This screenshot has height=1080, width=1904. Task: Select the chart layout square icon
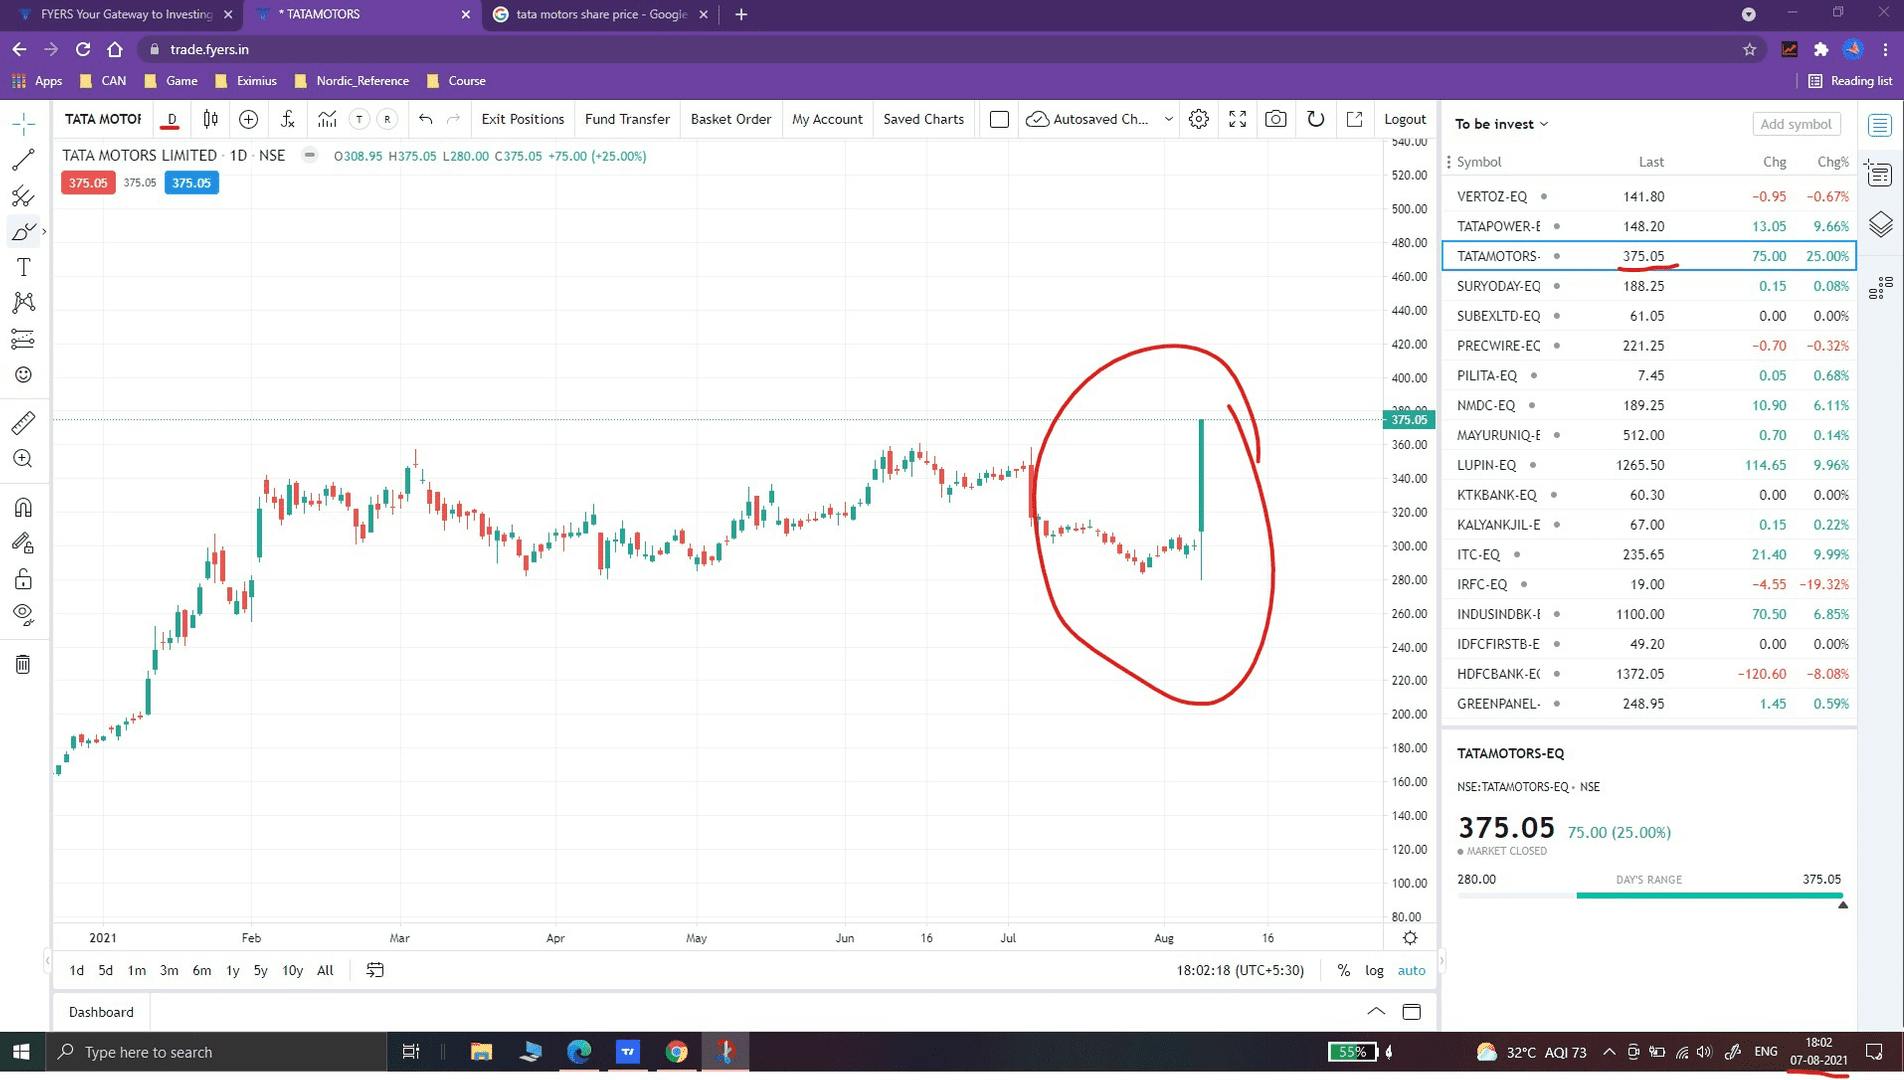[998, 119]
